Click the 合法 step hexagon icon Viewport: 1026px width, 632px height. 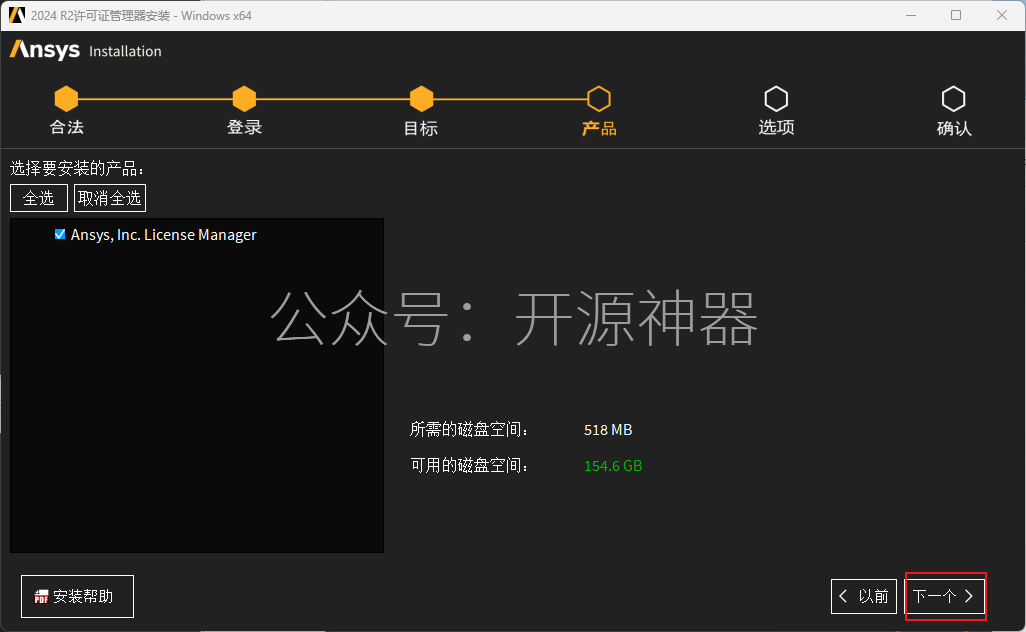pos(66,99)
